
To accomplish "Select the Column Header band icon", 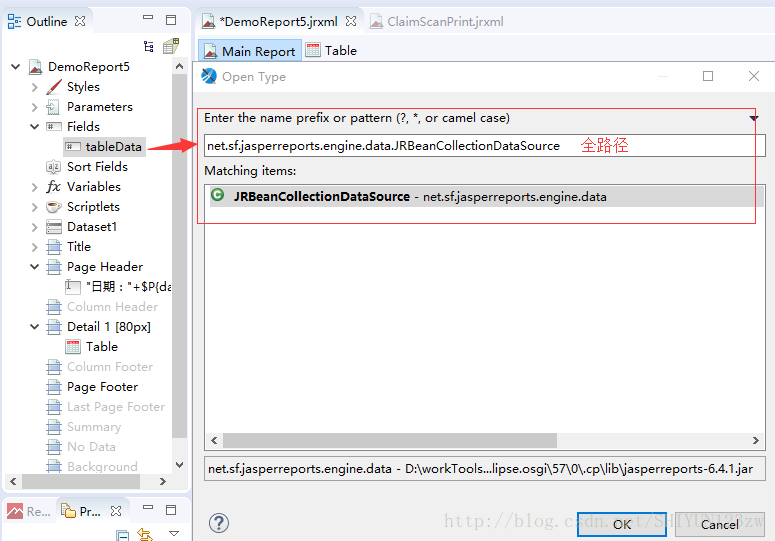I will 54,307.
